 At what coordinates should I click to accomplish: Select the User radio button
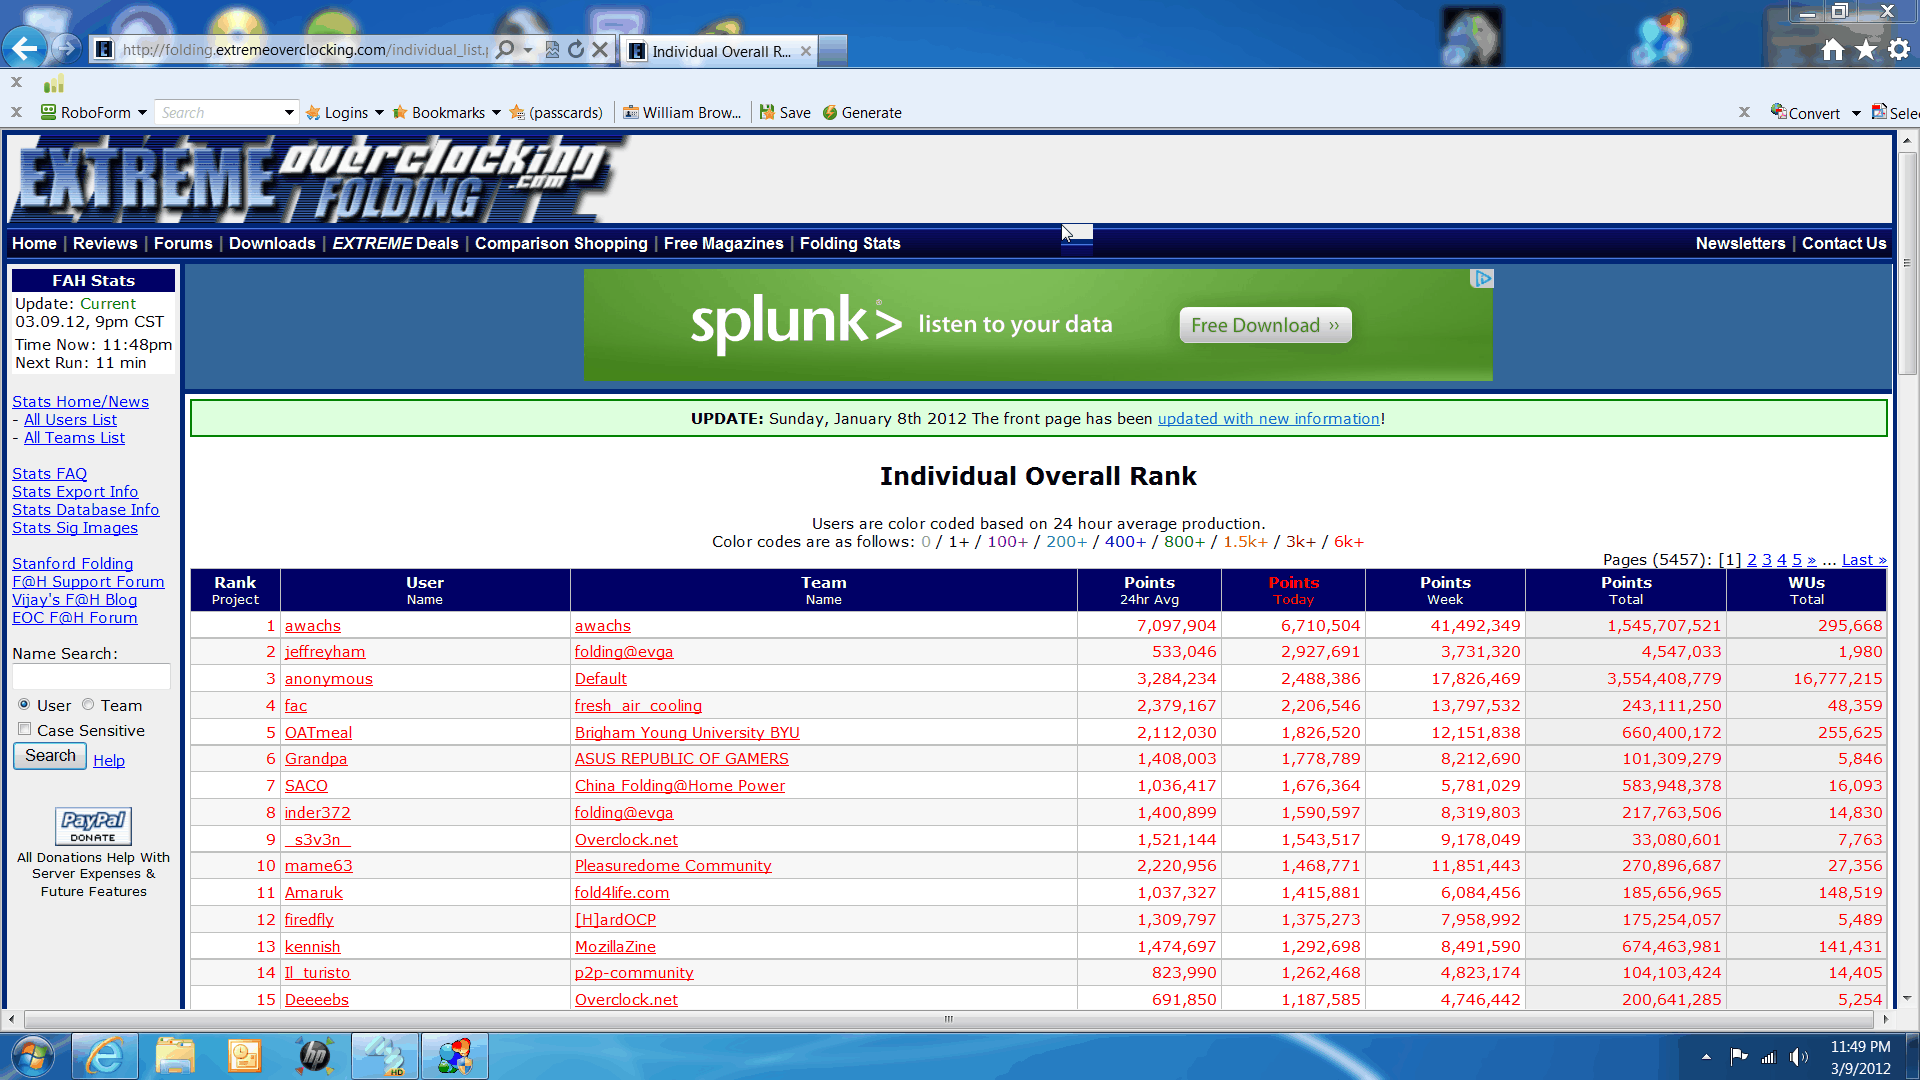point(24,705)
